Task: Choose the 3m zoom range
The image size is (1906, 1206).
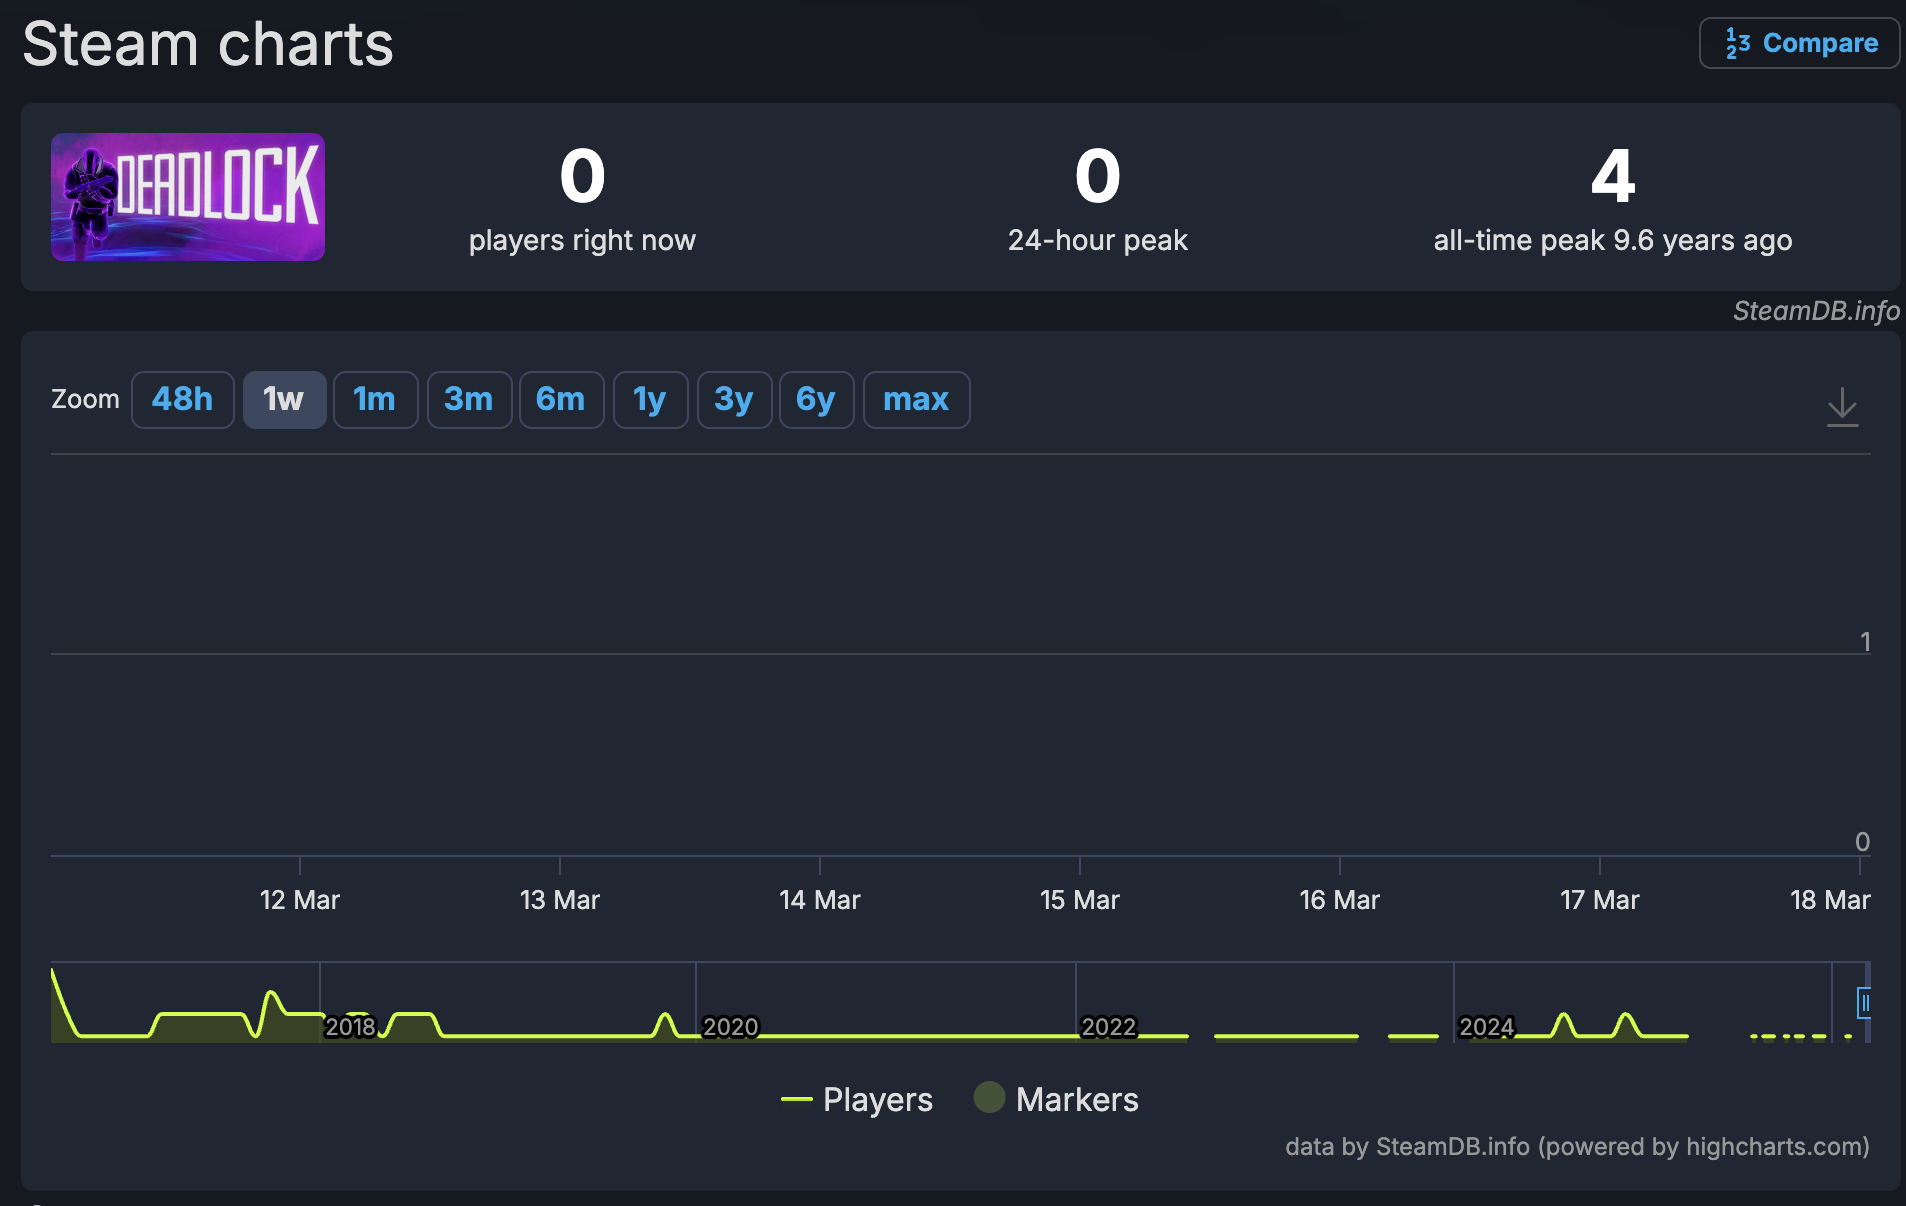Action: tap(469, 400)
